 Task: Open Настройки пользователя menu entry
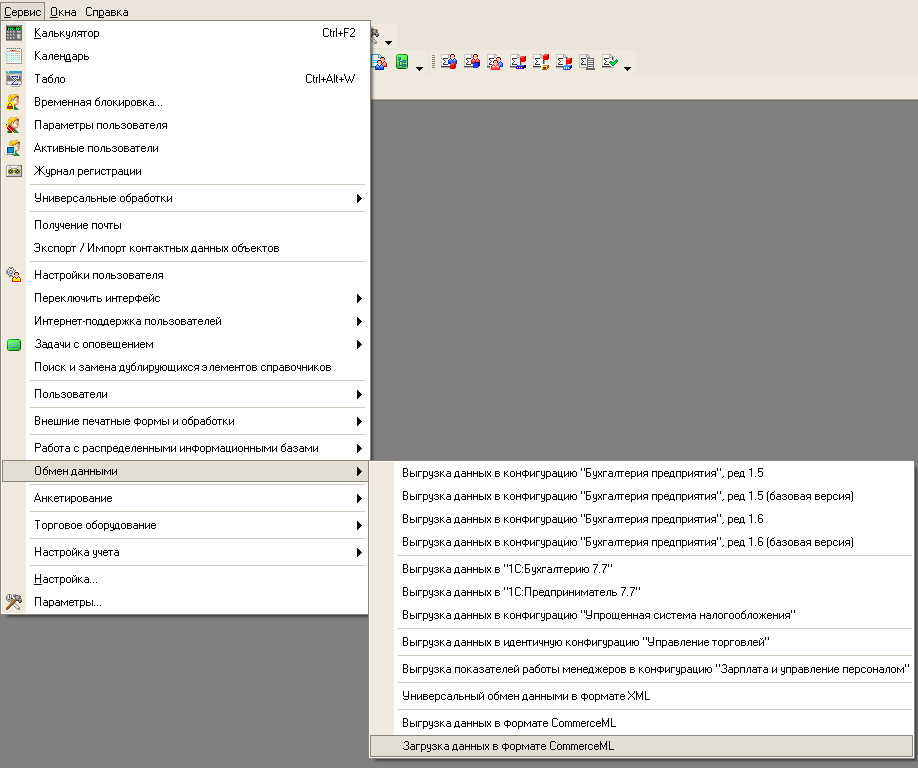(x=98, y=275)
